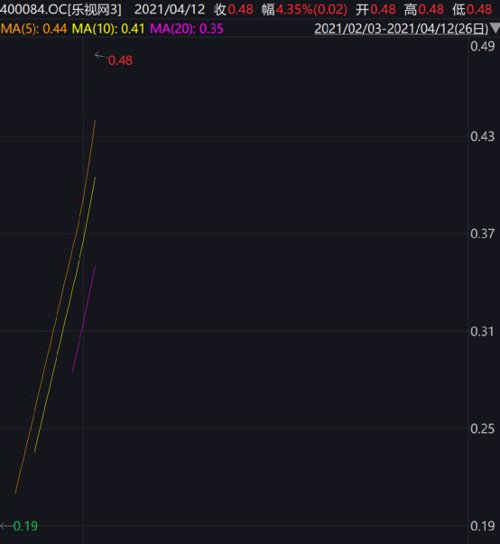Click the green 0.19 low price marker
Screen dimensions: 500x544
click(x=25, y=526)
